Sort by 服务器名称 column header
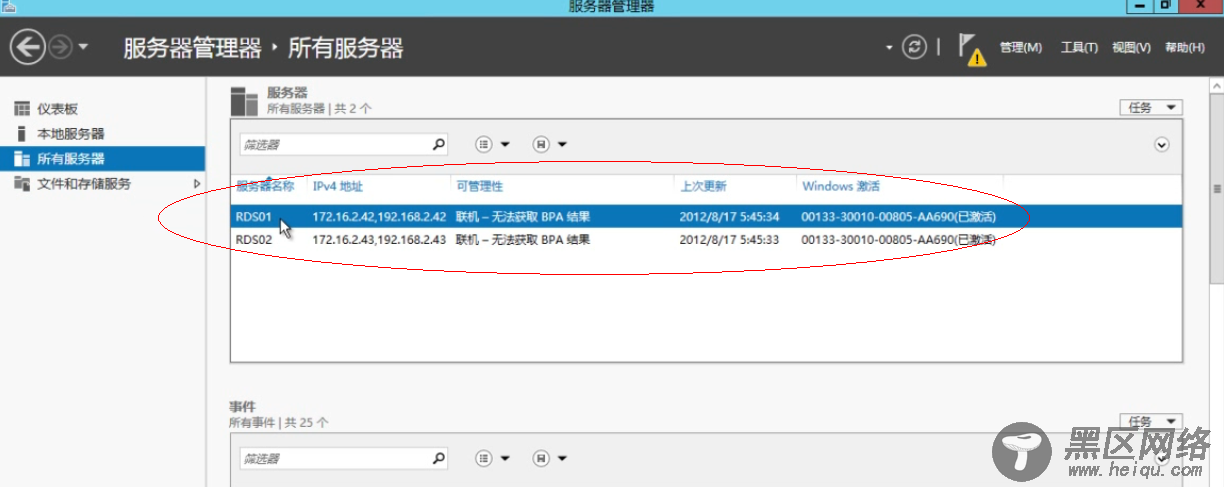 click(x=265, y=187)
